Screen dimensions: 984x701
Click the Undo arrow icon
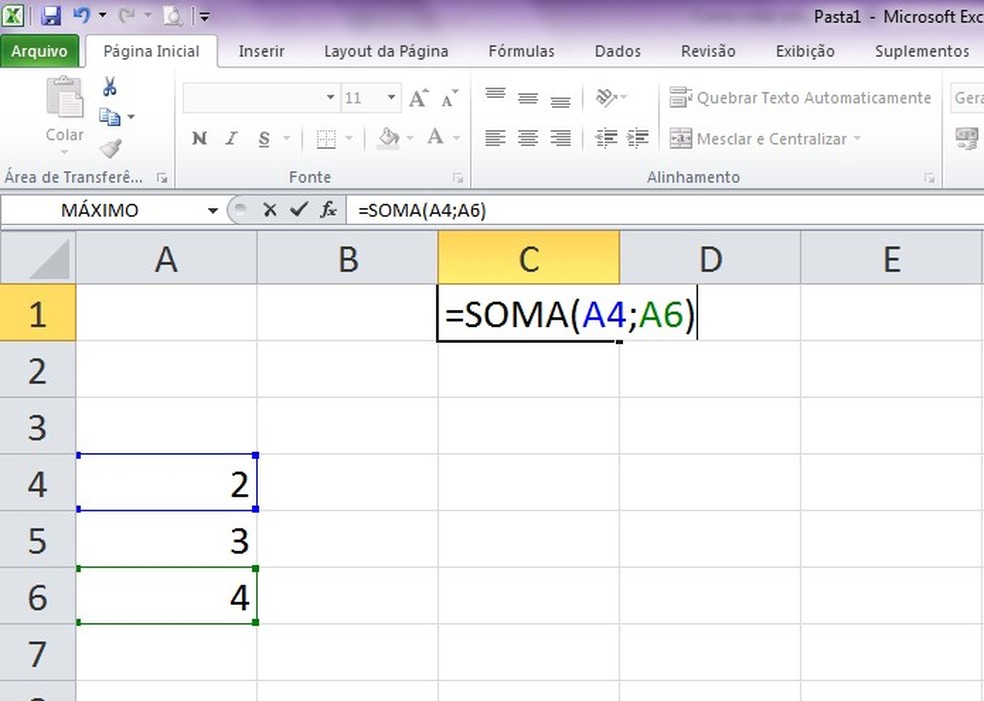click(x=82, y=16)
